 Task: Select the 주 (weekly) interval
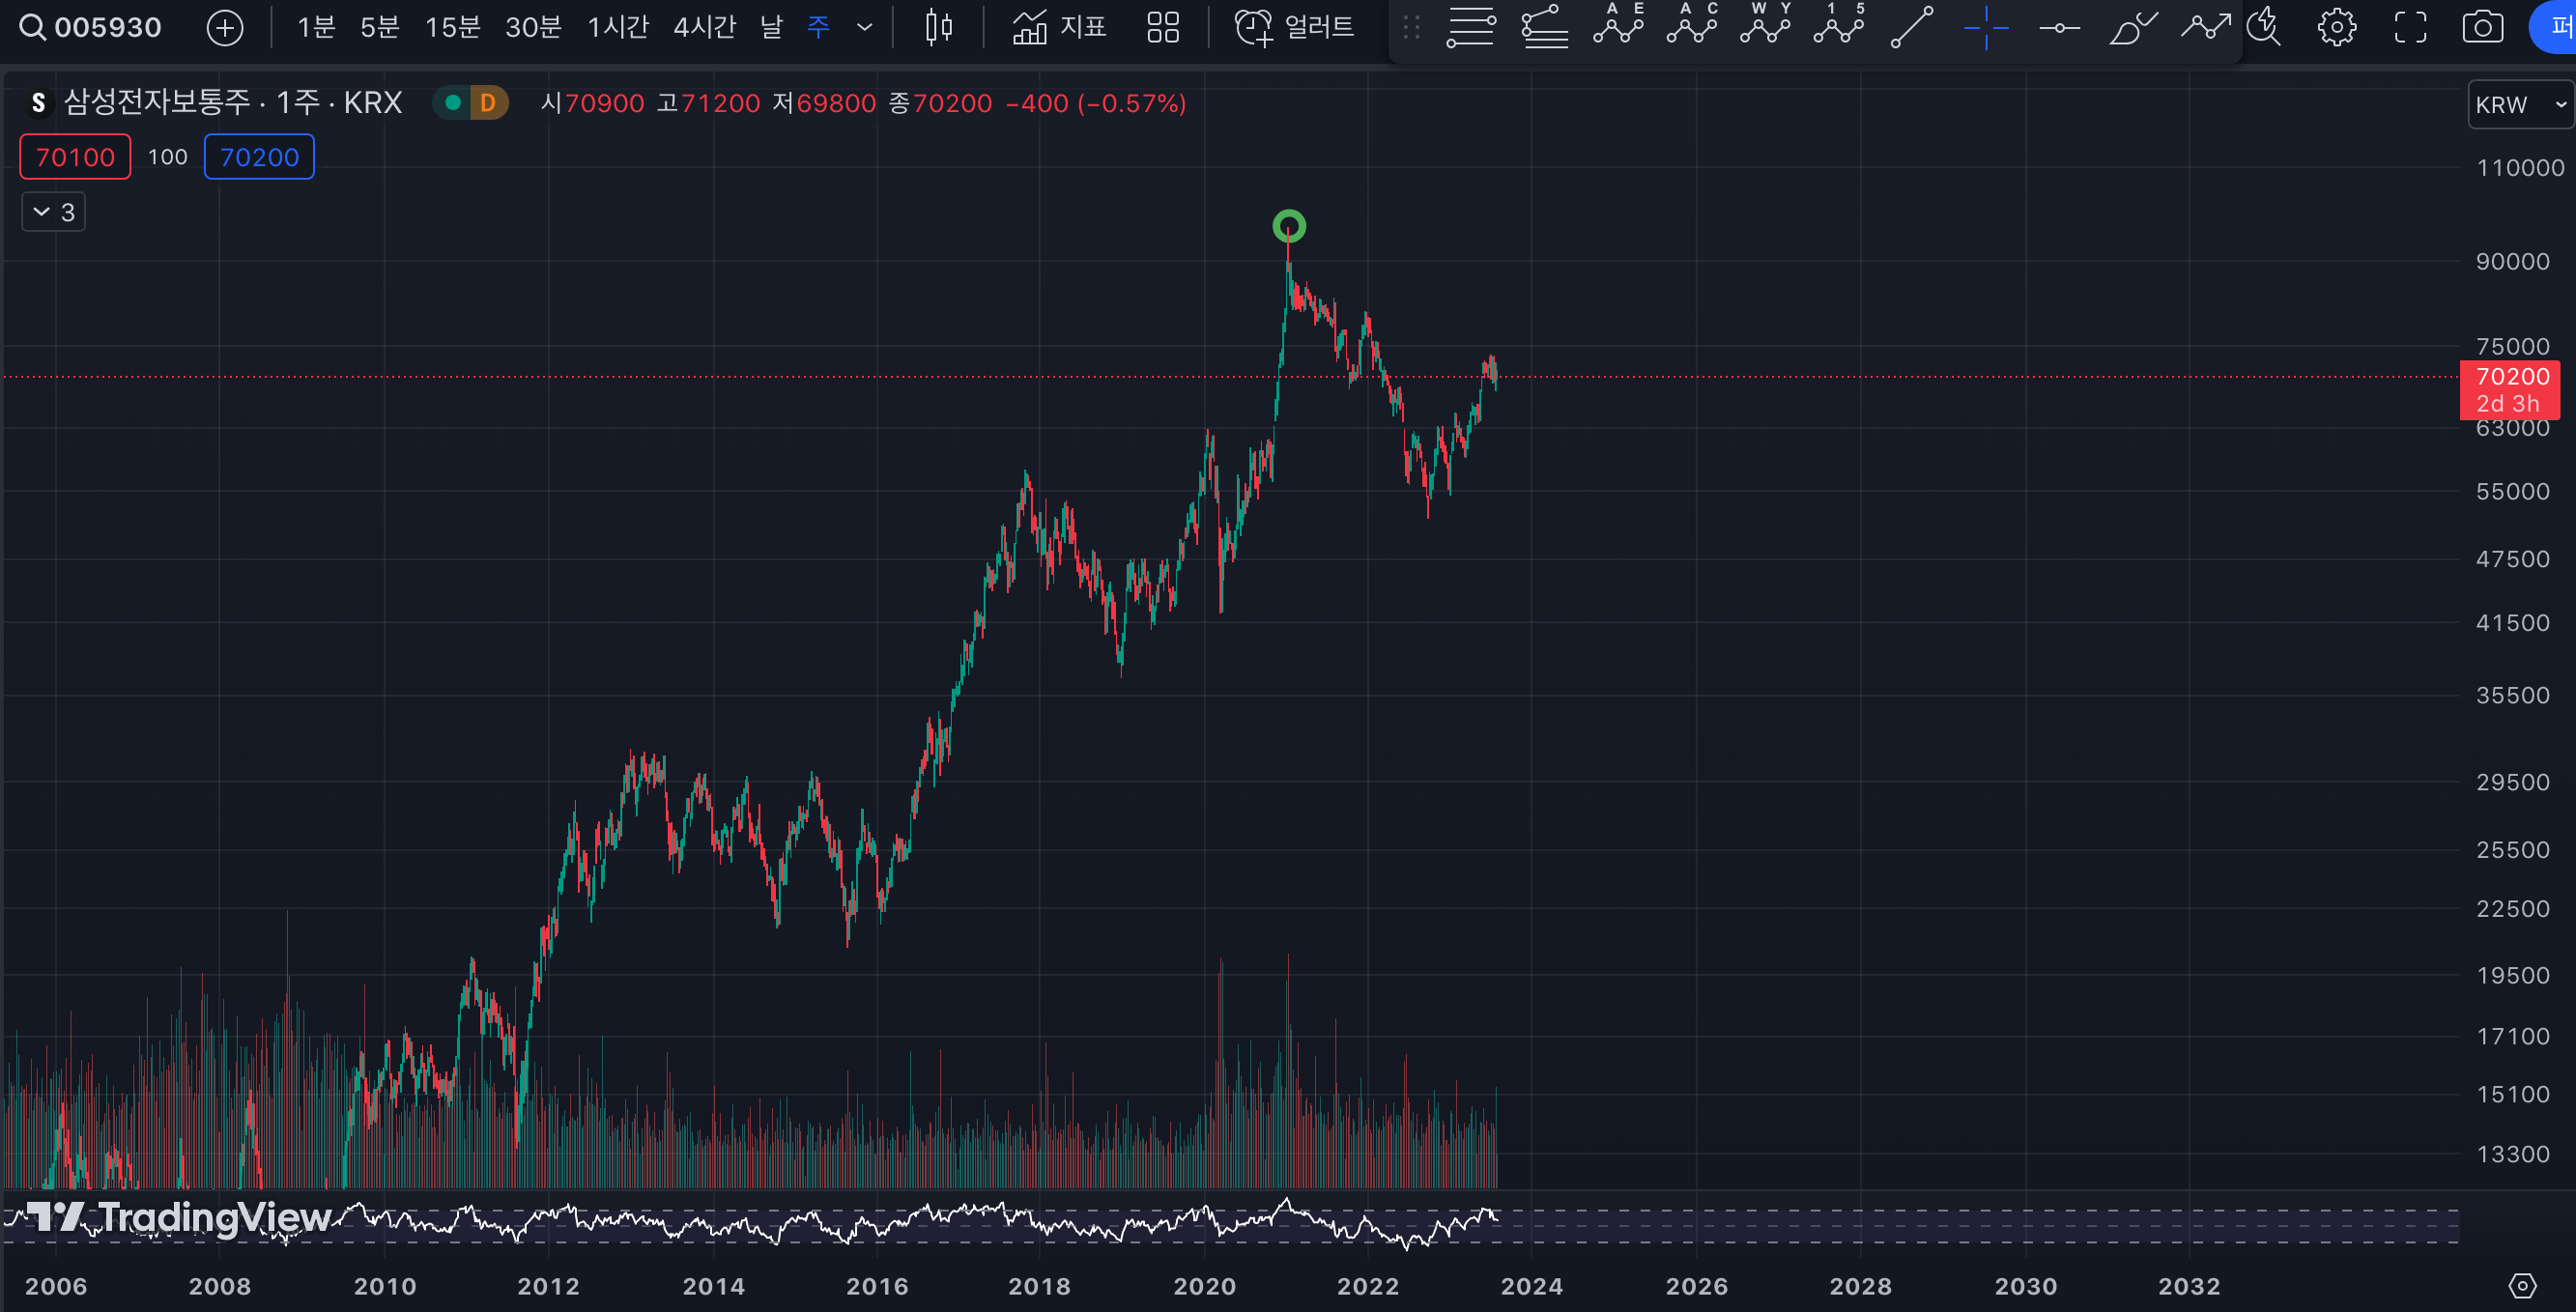[x=818, y=27]
